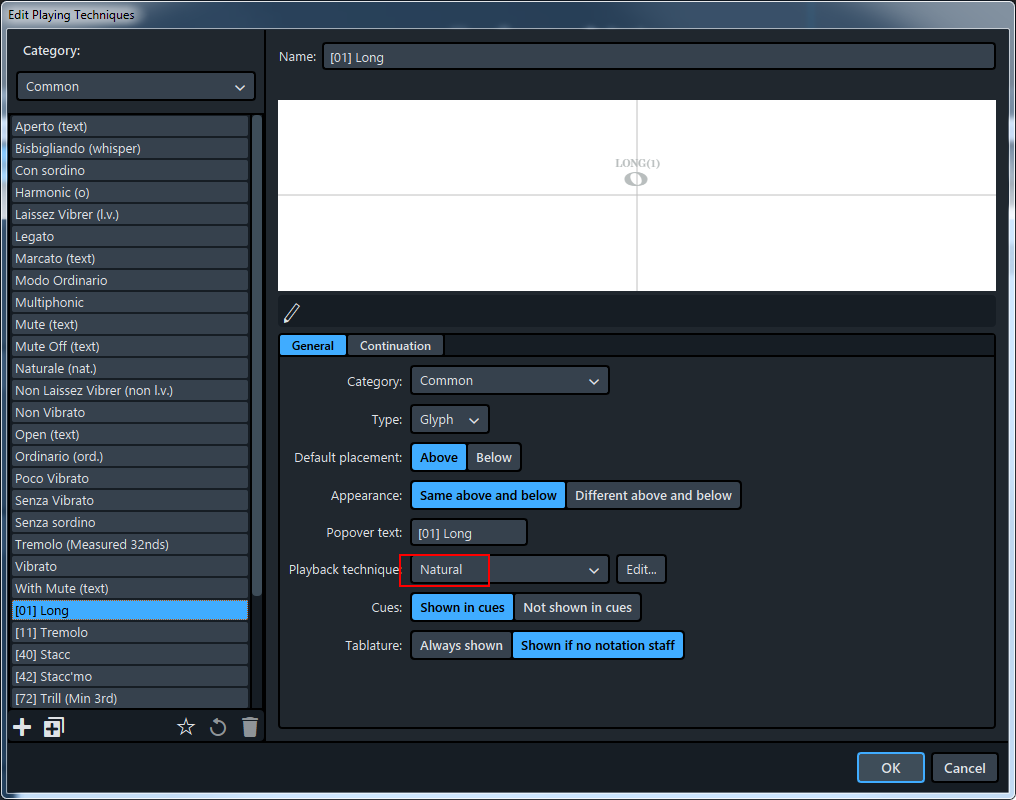Select Shown in cues option

(462, 608)
